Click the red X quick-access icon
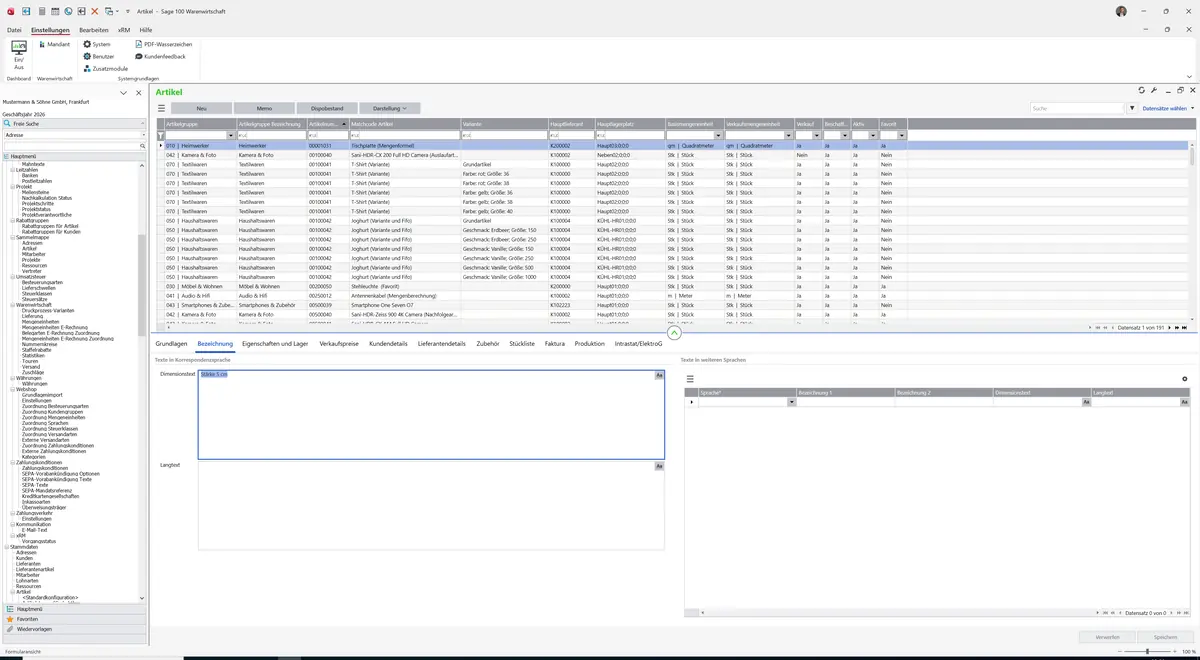 (94, 11)
